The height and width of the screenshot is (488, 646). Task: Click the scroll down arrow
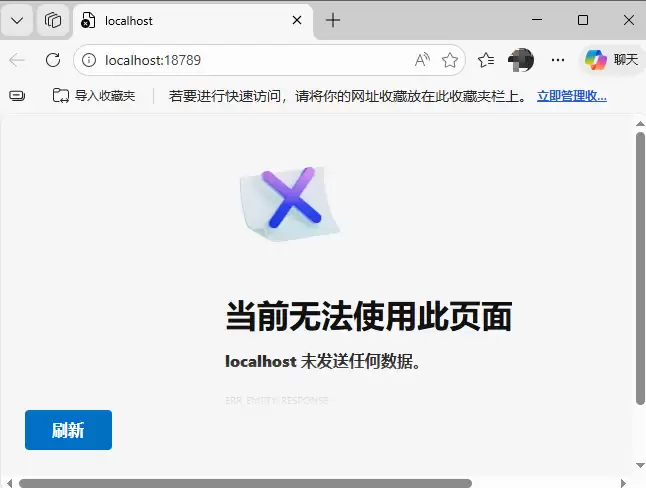tap(640, 465)
